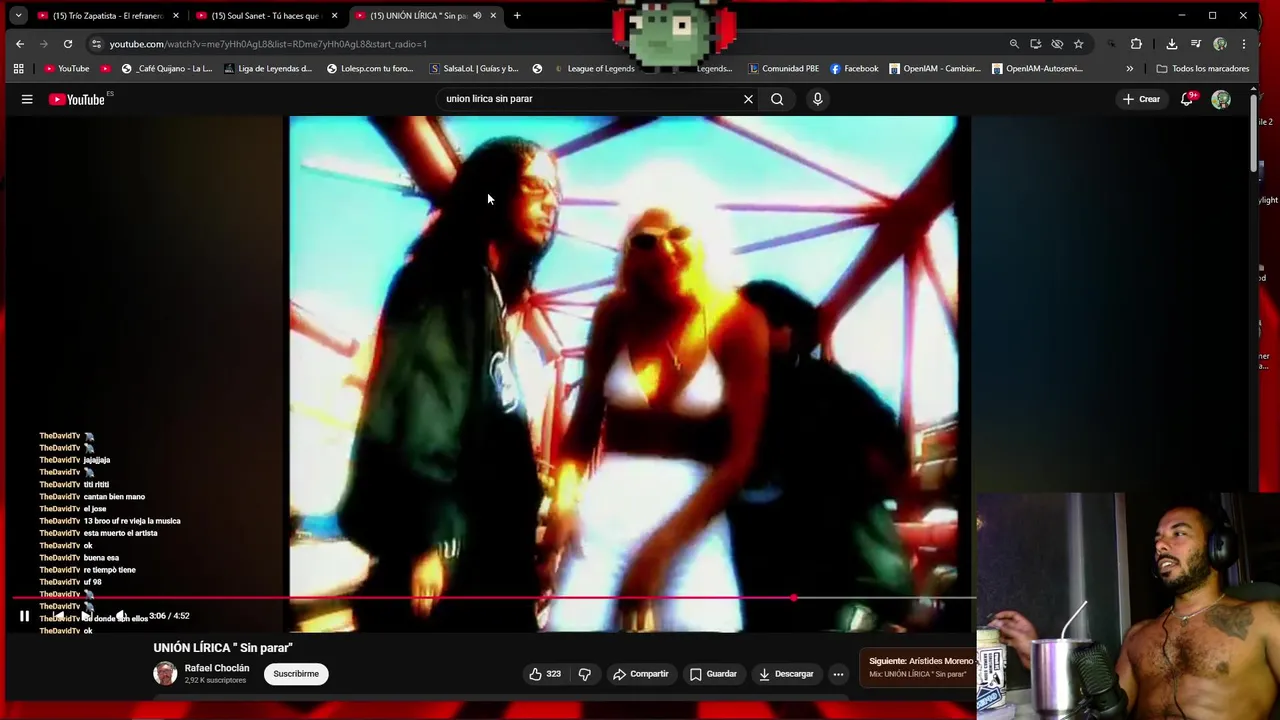The image size is (1280, 720).
Task: Open Chrome three-dot menu
Action: pyautogui.click(x=1244, y=44)
